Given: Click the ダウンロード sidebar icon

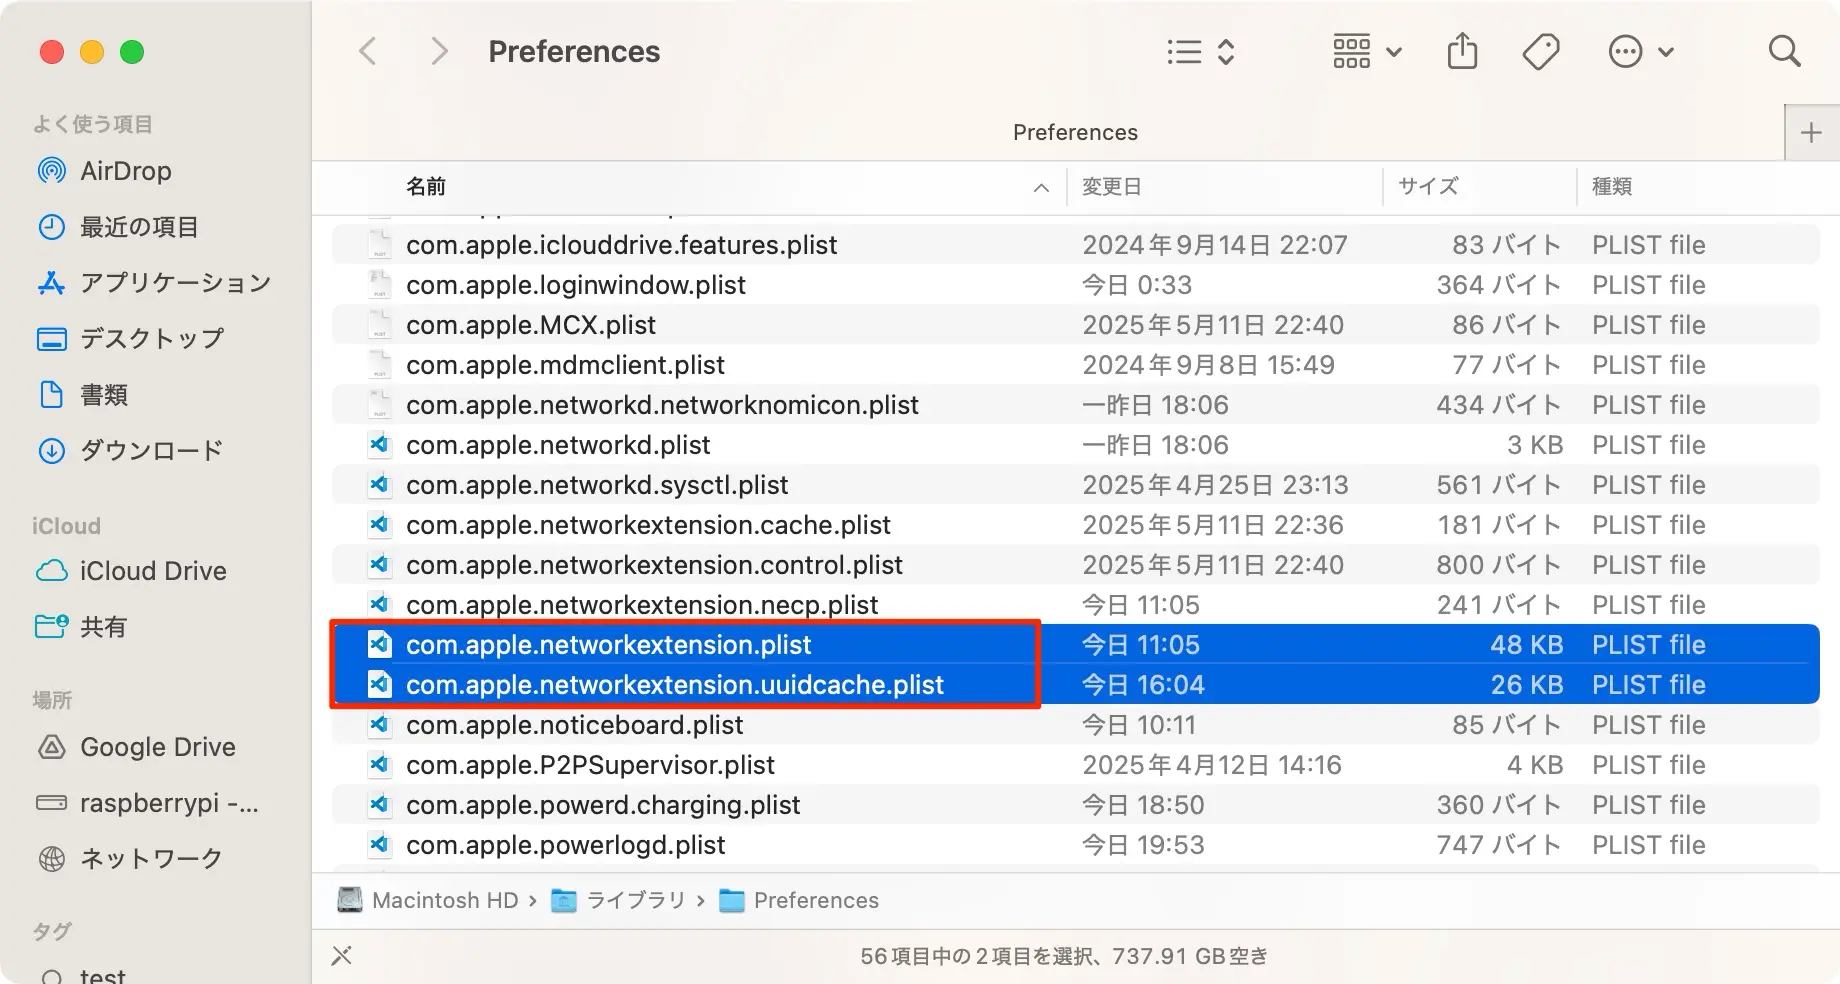Looking at the screenshot, I should (x=52, y=451).
